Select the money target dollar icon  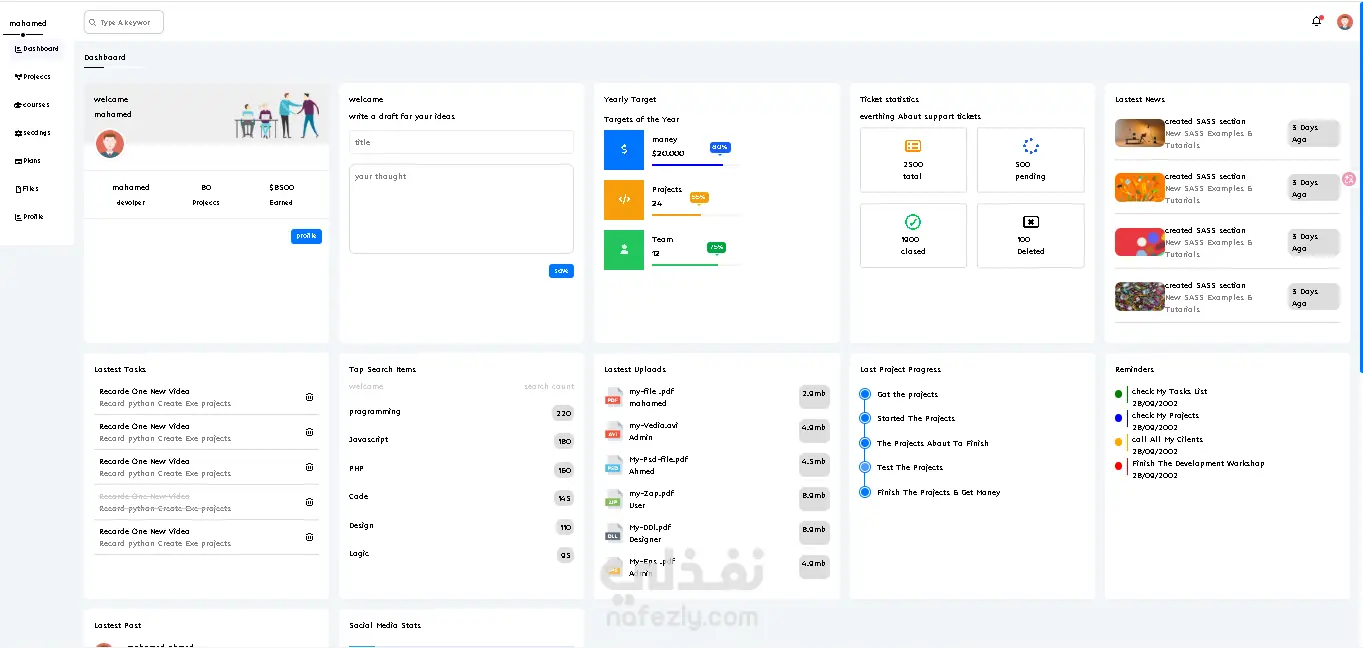(x=624, y=149)
